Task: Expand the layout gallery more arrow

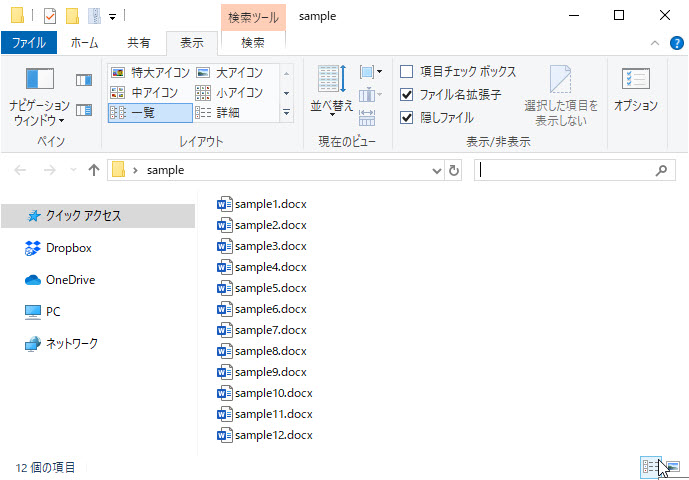Action: point(286,113)
